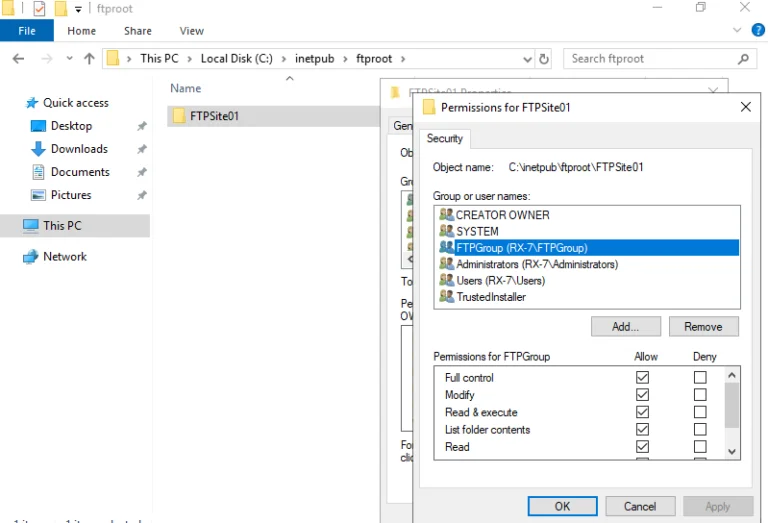768x523 pixels.
Task: Open the View ribbon tab
Action: click(192, 31)
